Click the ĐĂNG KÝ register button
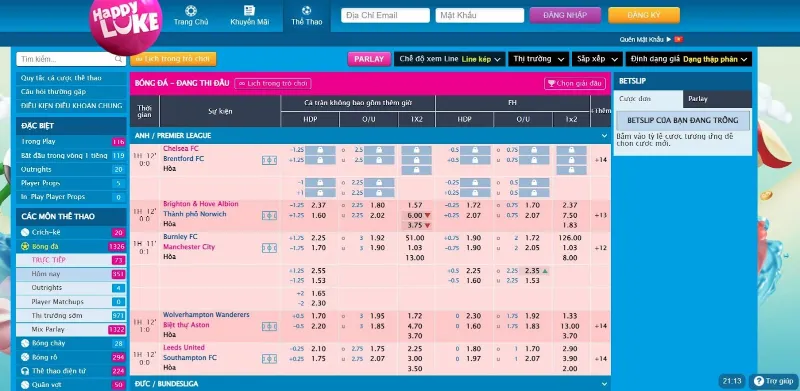 pyautogui.click(x=644, y=15)
